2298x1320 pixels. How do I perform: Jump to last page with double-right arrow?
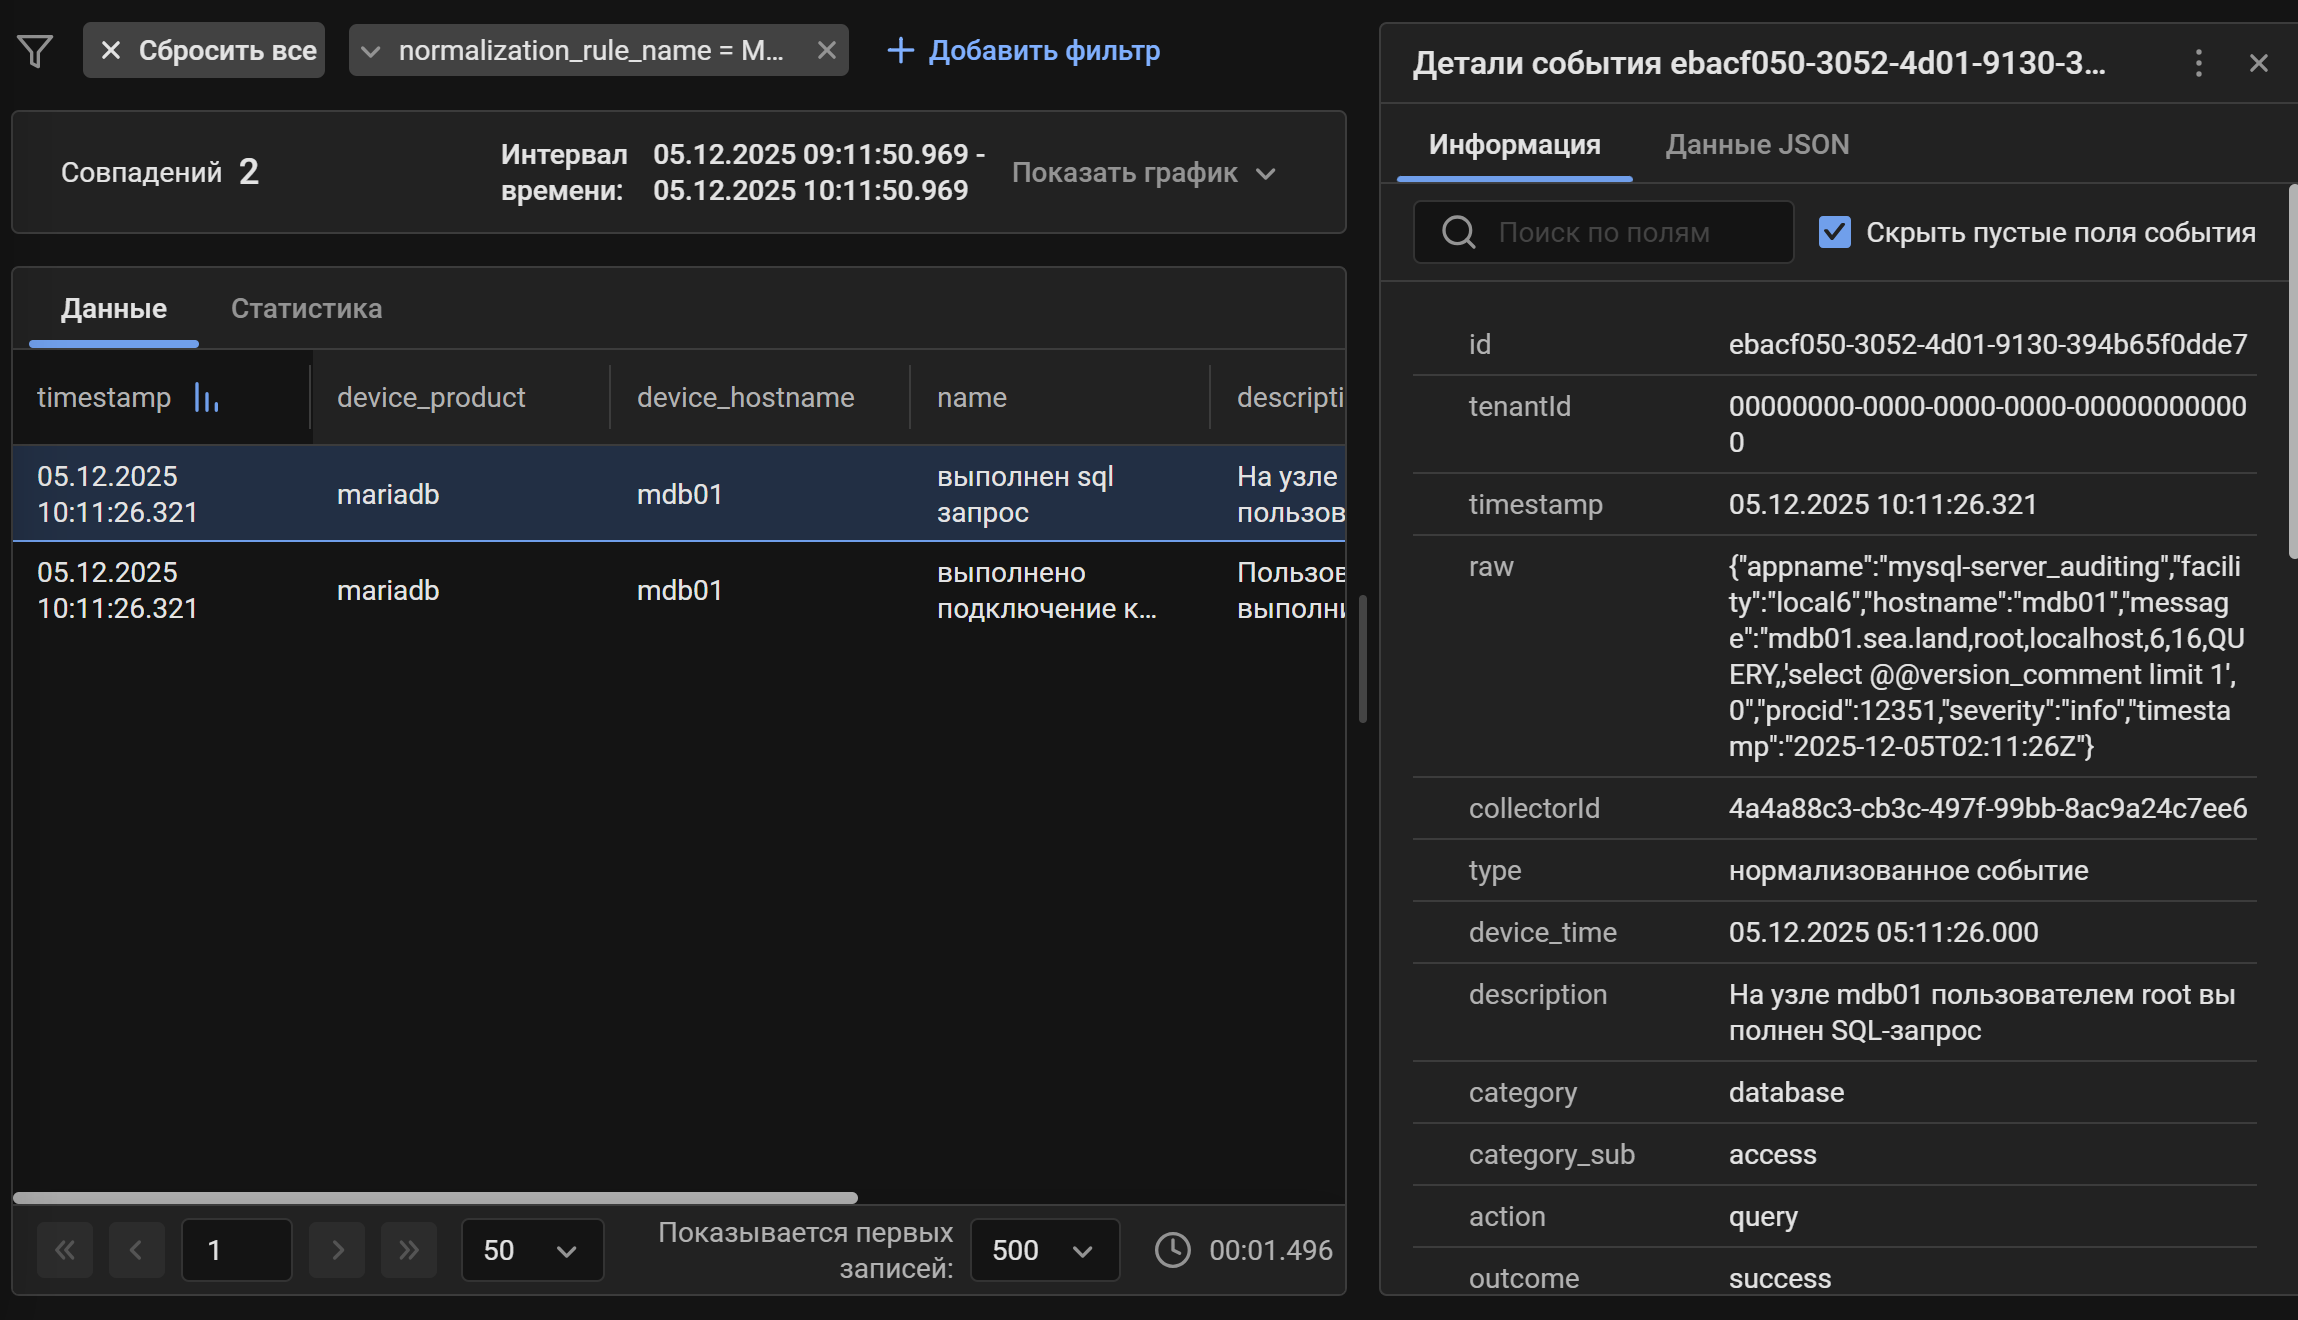point(408,1250)
